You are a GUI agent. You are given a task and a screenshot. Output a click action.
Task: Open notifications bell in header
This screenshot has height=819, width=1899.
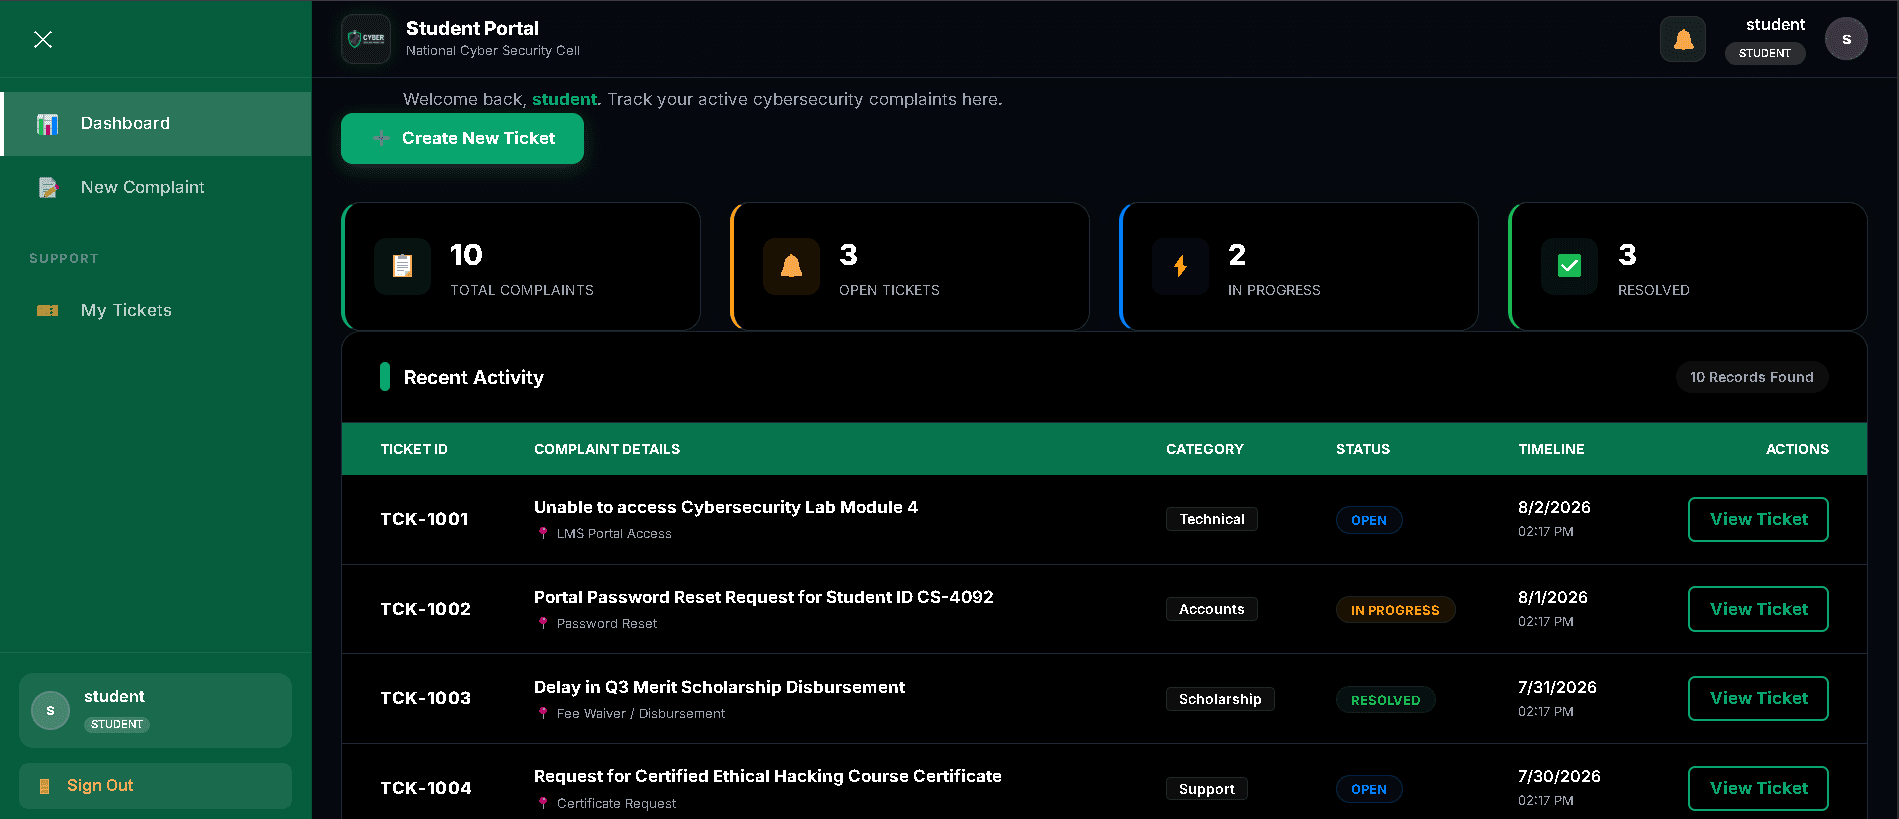point(1683,39)
